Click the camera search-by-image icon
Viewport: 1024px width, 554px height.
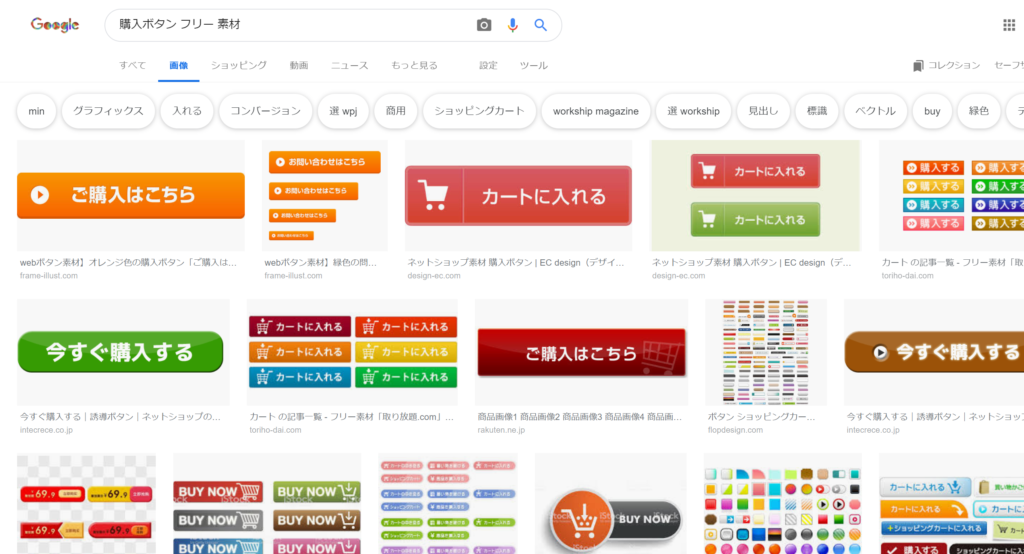tap(484, 25)
